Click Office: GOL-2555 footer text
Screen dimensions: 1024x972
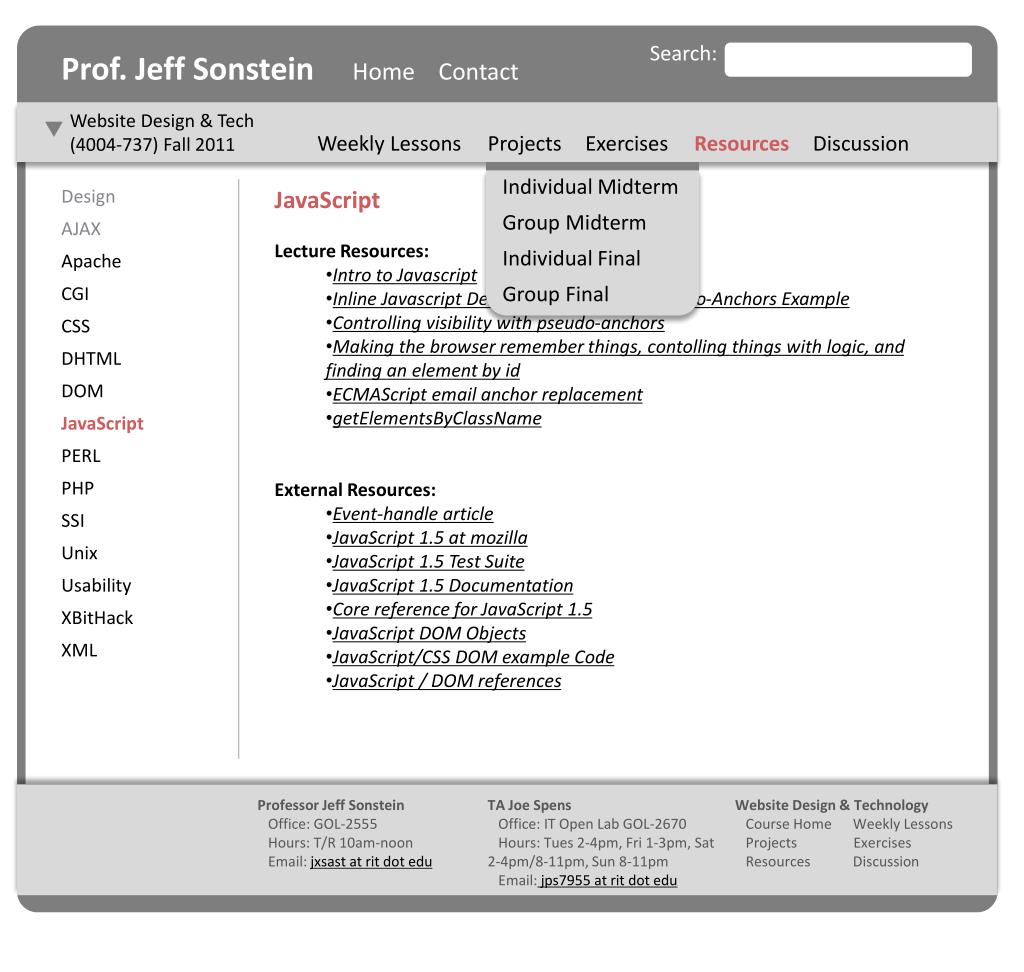(x=323, y=824)
